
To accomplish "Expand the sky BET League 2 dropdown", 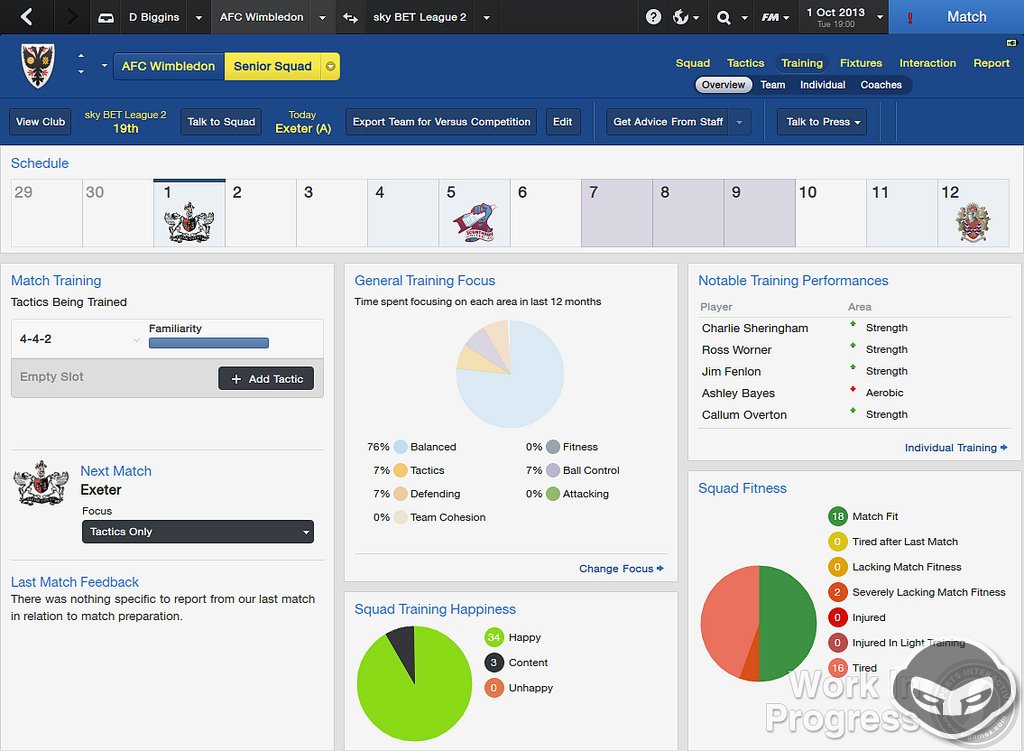I will (486, 18).
